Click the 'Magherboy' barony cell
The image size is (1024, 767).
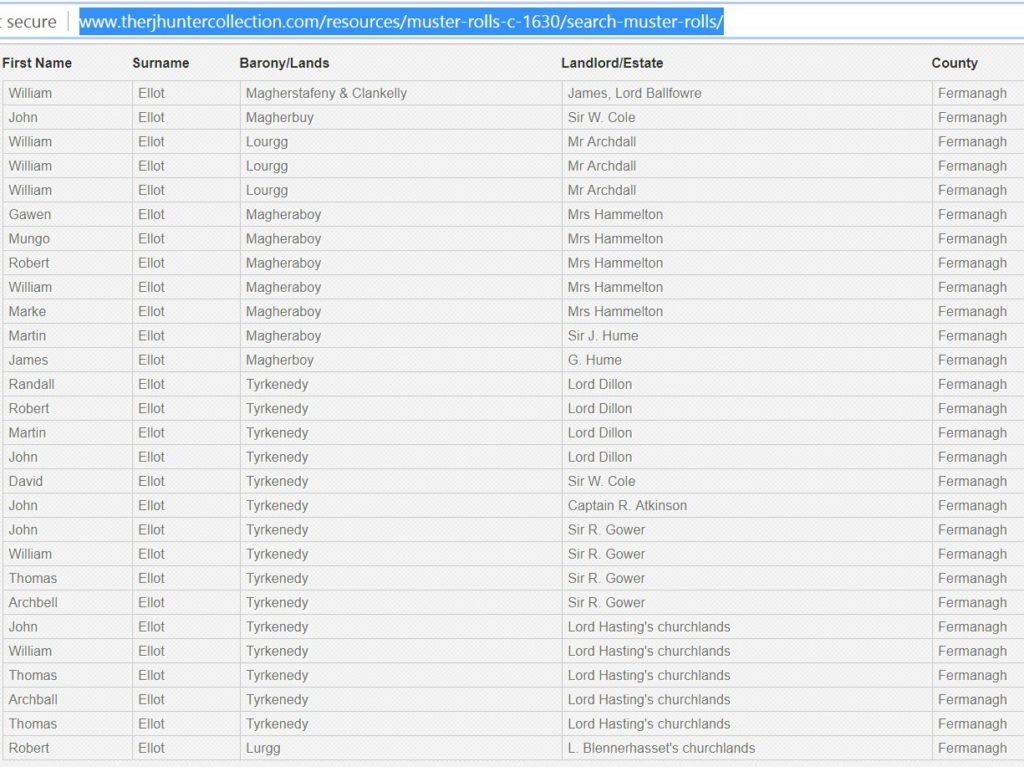tap(280, 360)
